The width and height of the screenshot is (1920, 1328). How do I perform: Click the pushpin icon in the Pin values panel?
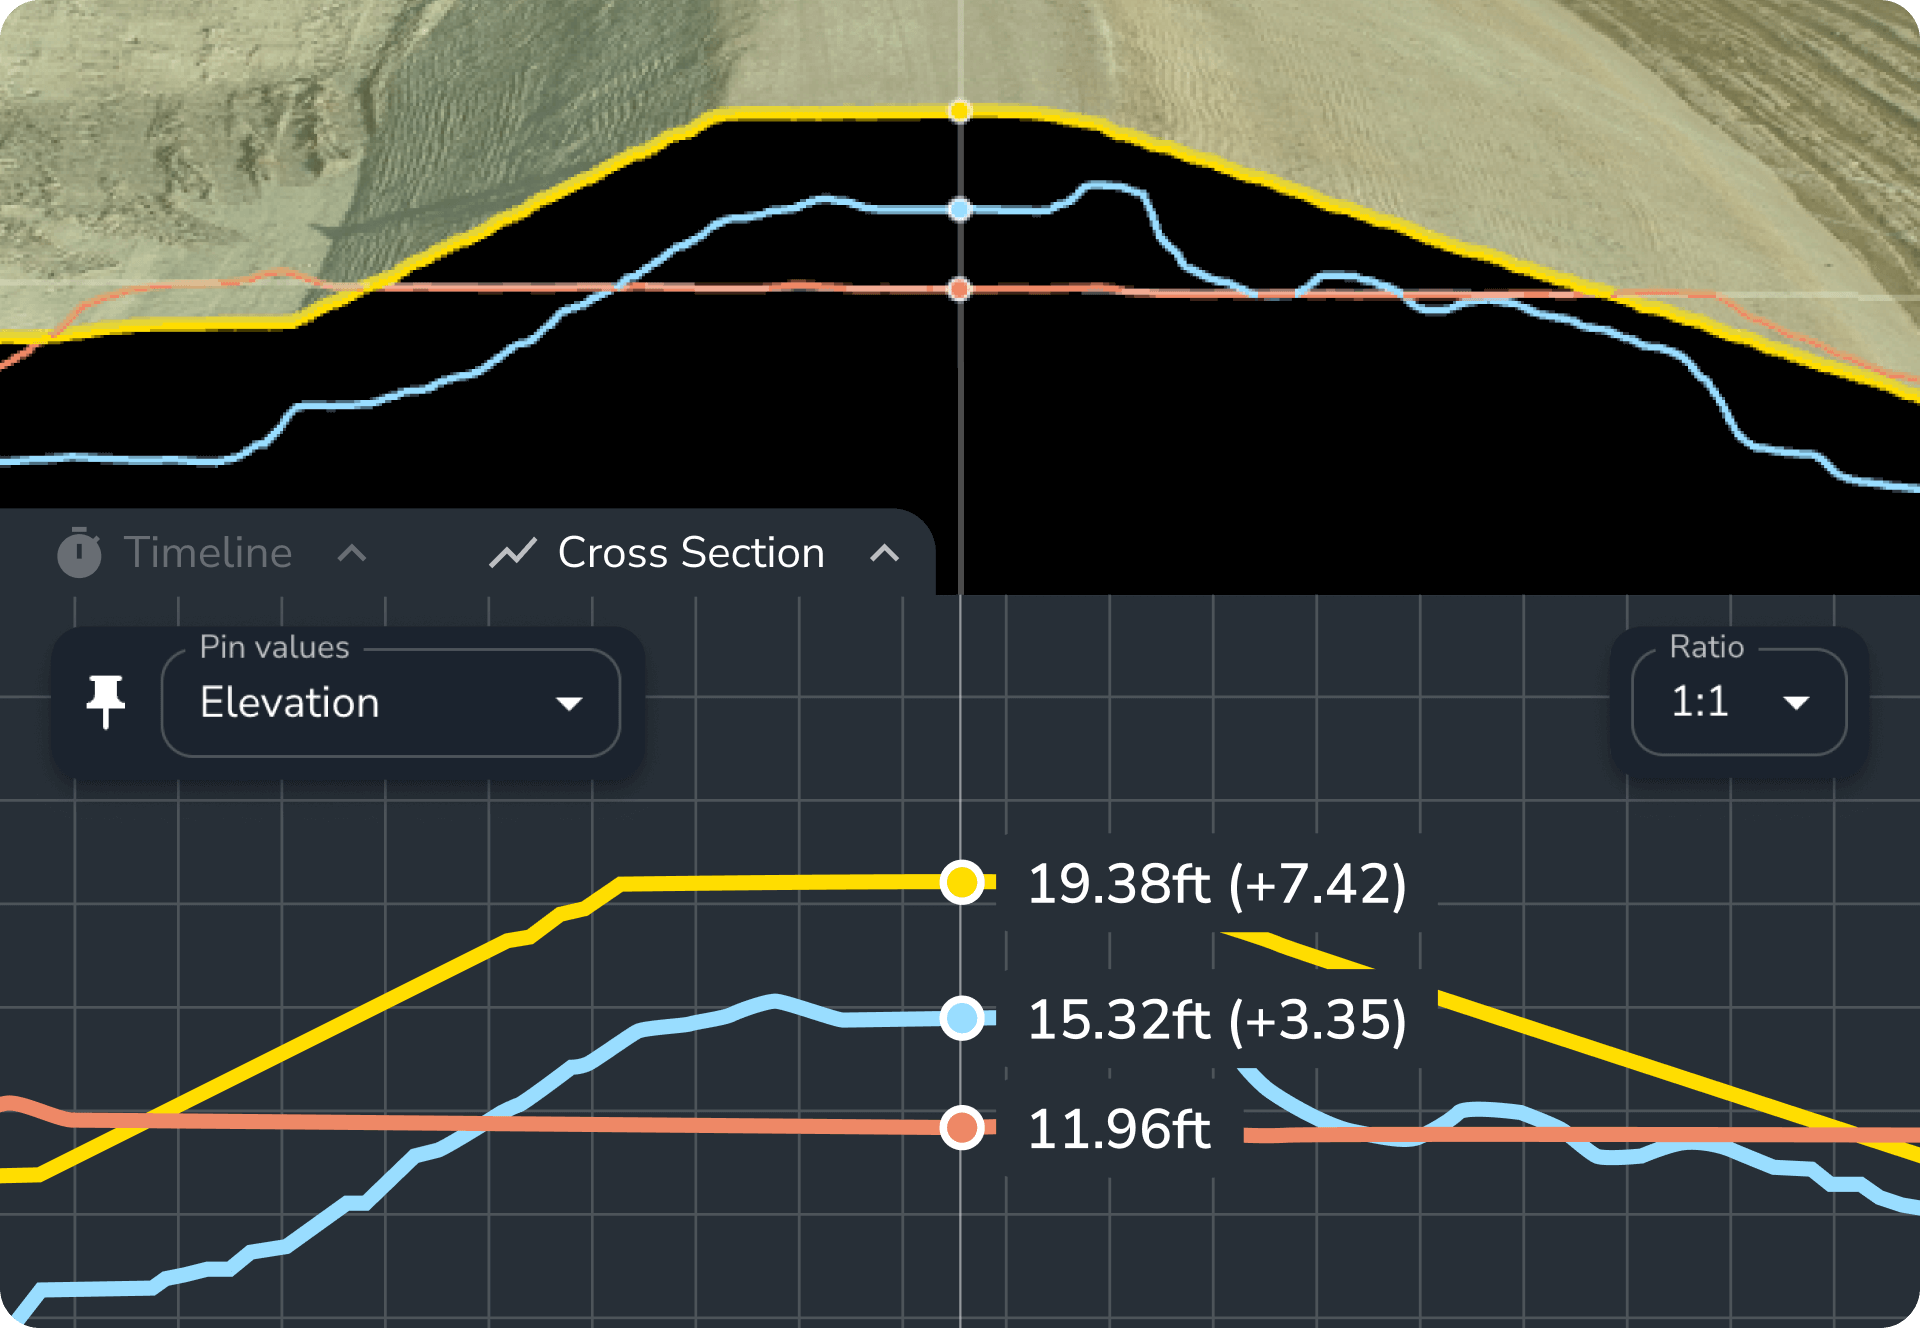pos(105,700)
